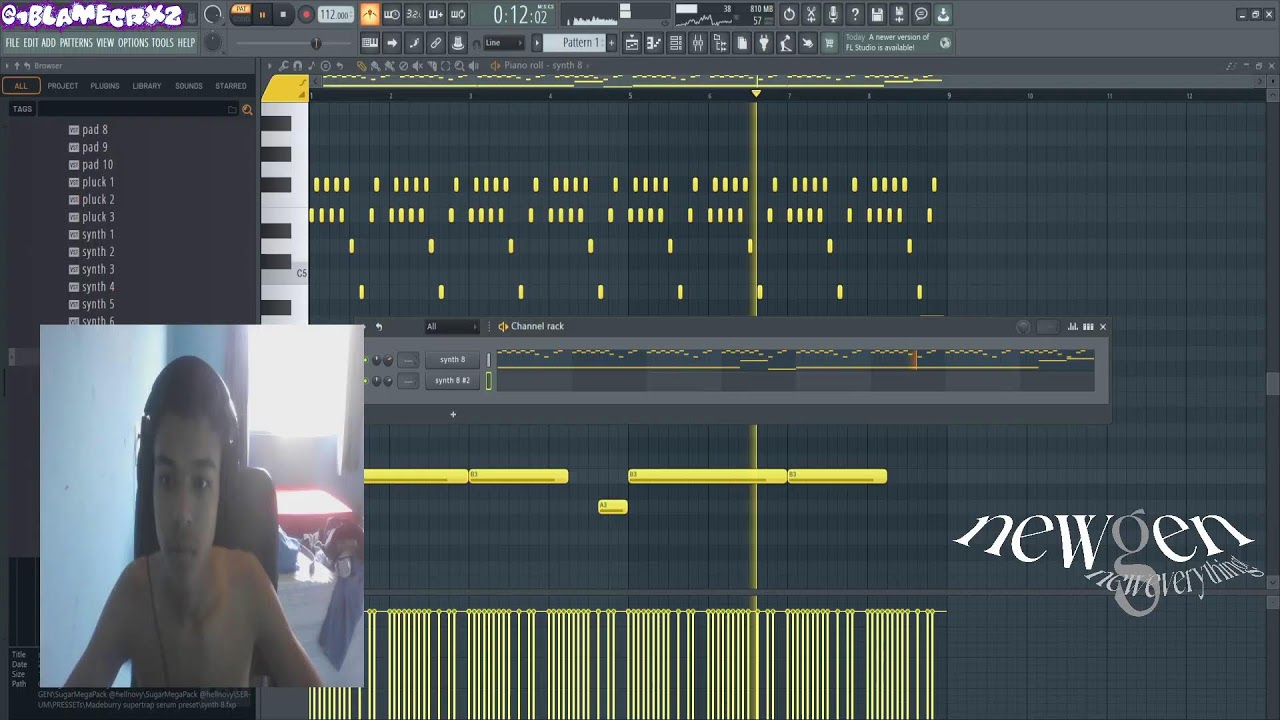Screen dimensions: 1280x720
Task: Open pattern options arrow left of Pattern 1
Action: click(x=537, y=43)
